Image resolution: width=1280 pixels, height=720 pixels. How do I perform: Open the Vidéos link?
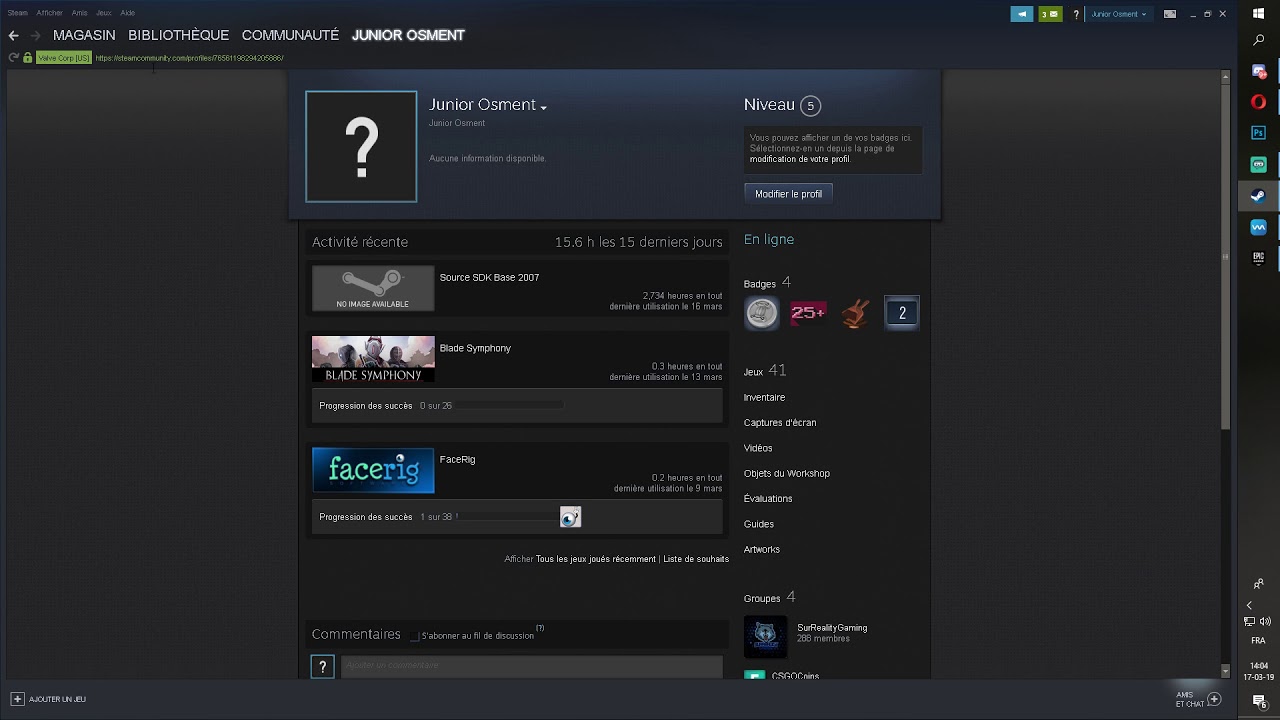pos(758,448)
